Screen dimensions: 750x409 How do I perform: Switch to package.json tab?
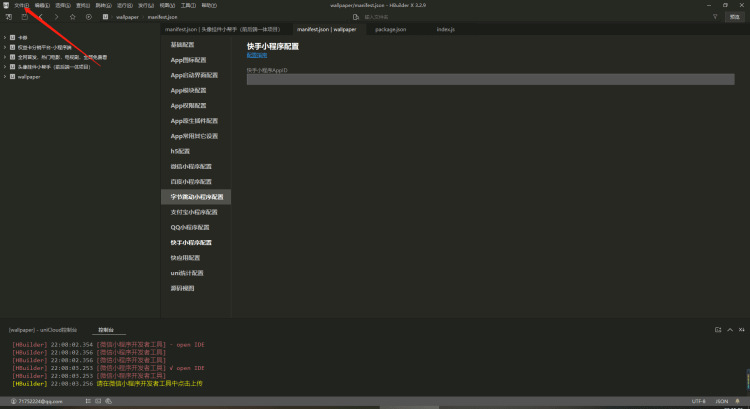coord(390,29)
